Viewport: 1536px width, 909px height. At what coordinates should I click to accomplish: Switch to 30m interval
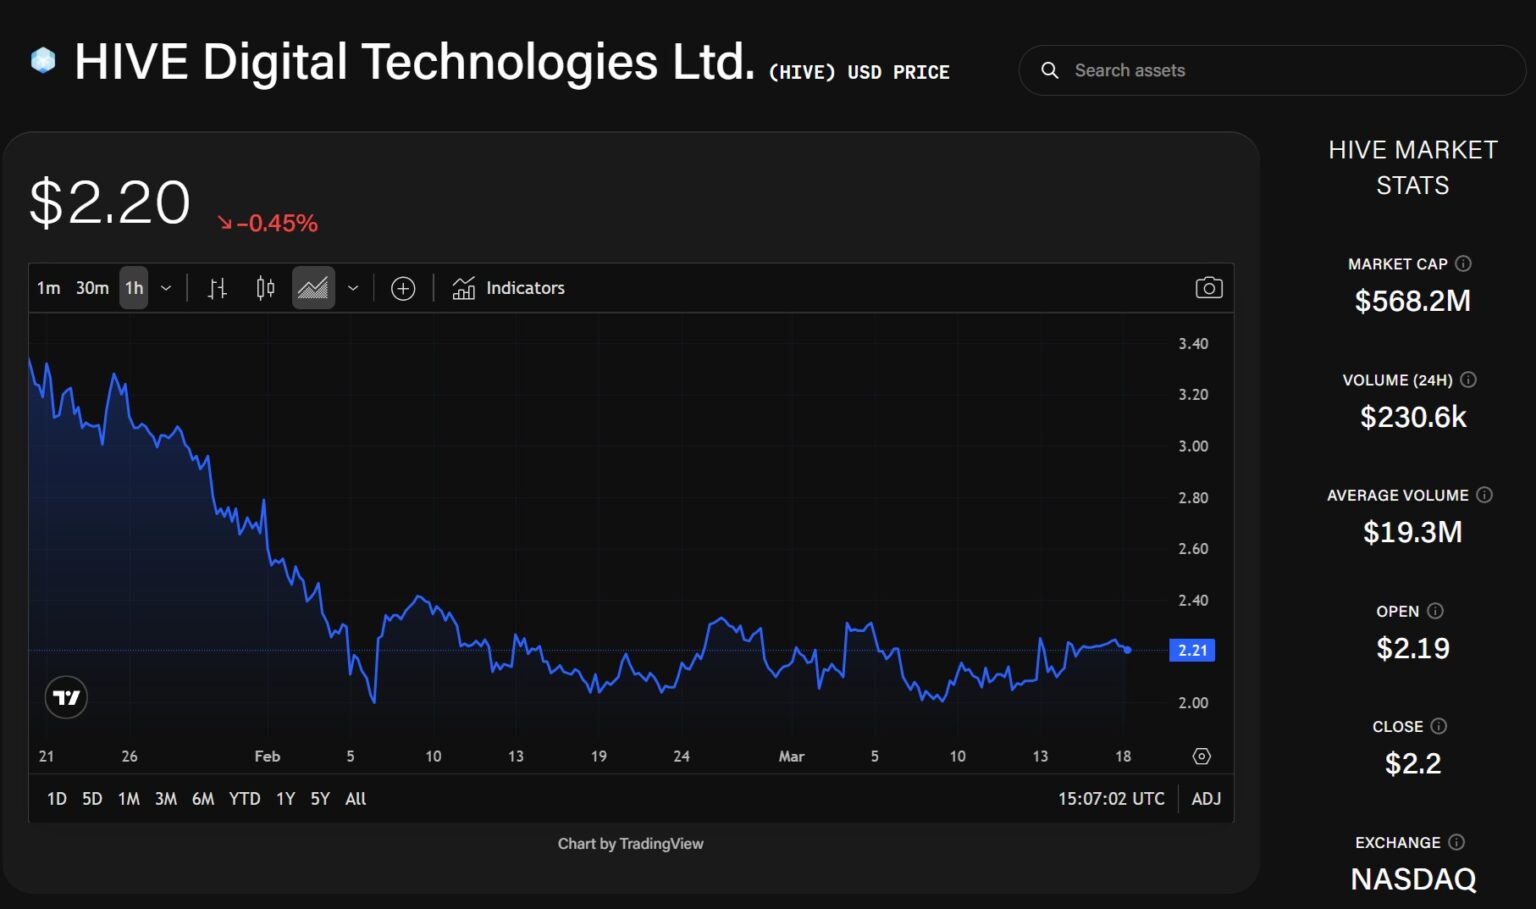[x=92, y=288]
